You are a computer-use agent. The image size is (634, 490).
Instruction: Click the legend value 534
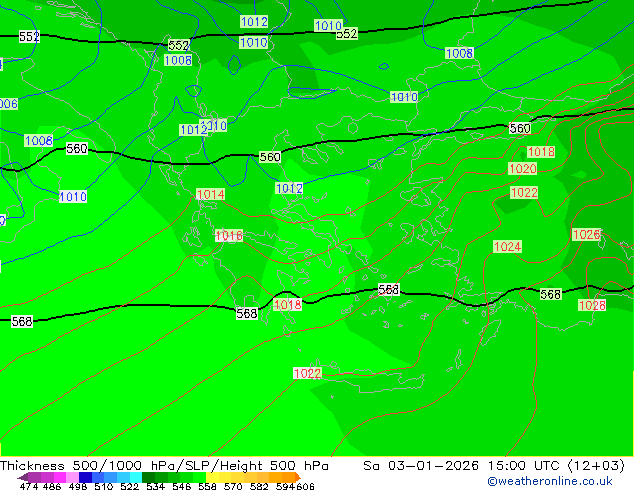point(156,486)
